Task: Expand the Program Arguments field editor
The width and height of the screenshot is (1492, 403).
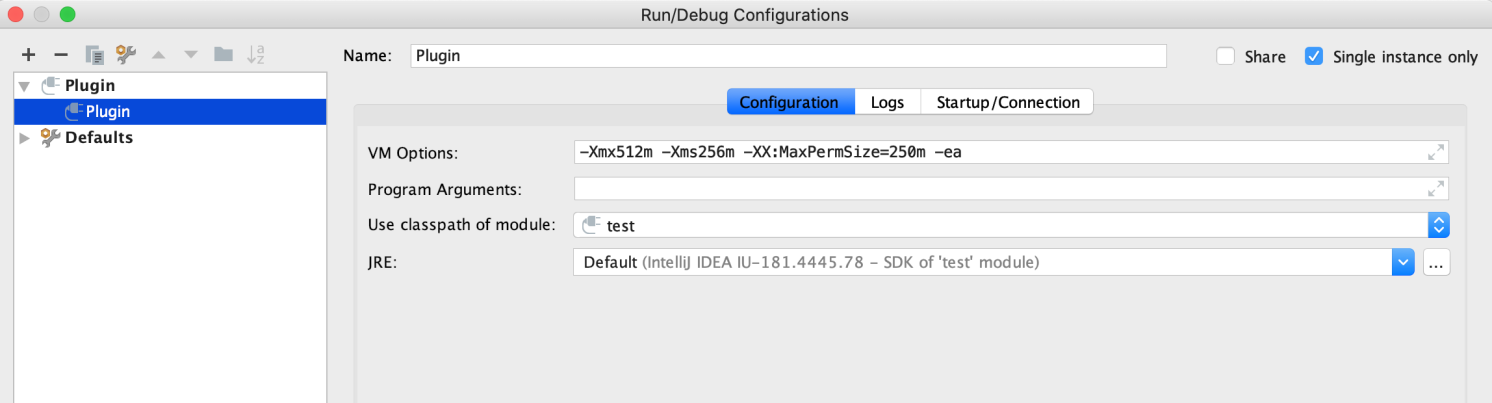Action: (x=1435, y=188)
